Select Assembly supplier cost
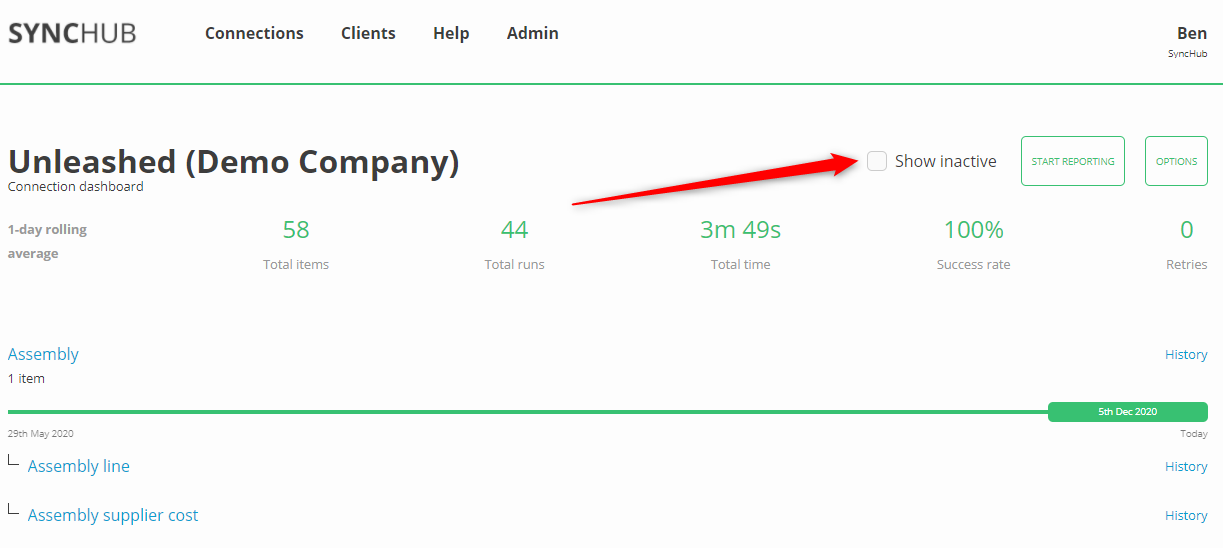 pos(113,515)
